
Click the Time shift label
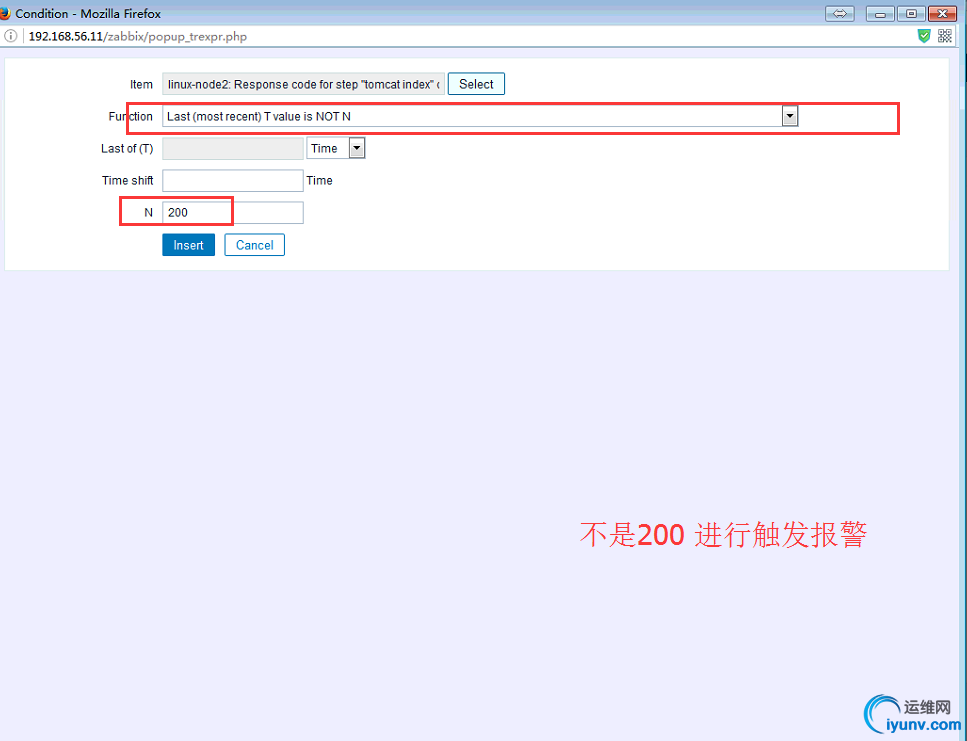click(x=127, y=181)
